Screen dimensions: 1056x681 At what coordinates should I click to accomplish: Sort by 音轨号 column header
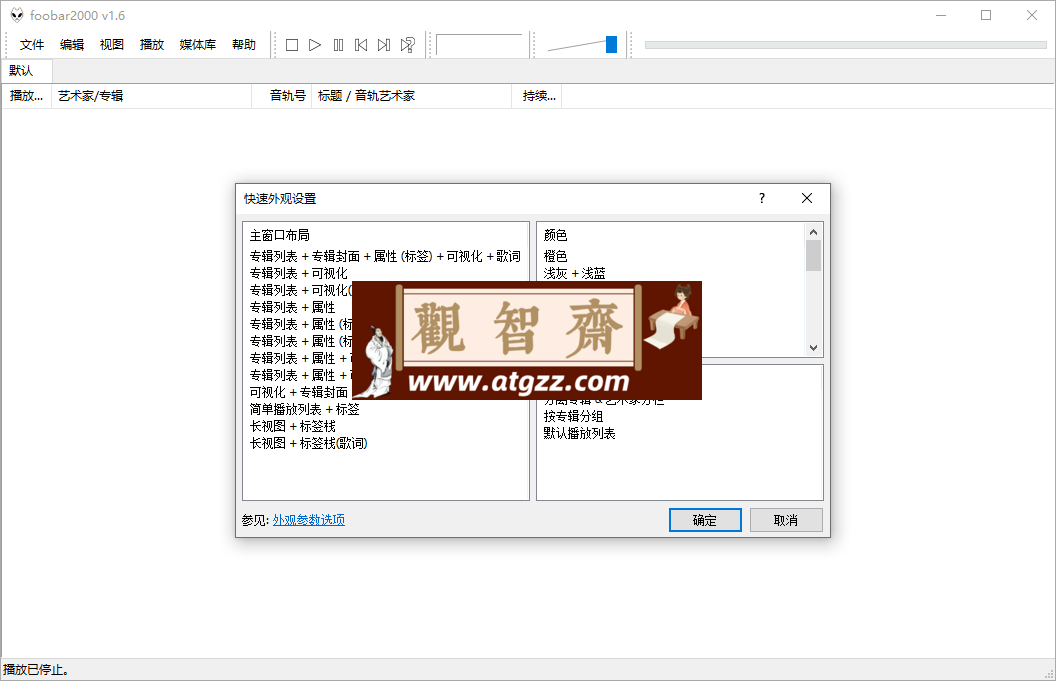(281, 96)
